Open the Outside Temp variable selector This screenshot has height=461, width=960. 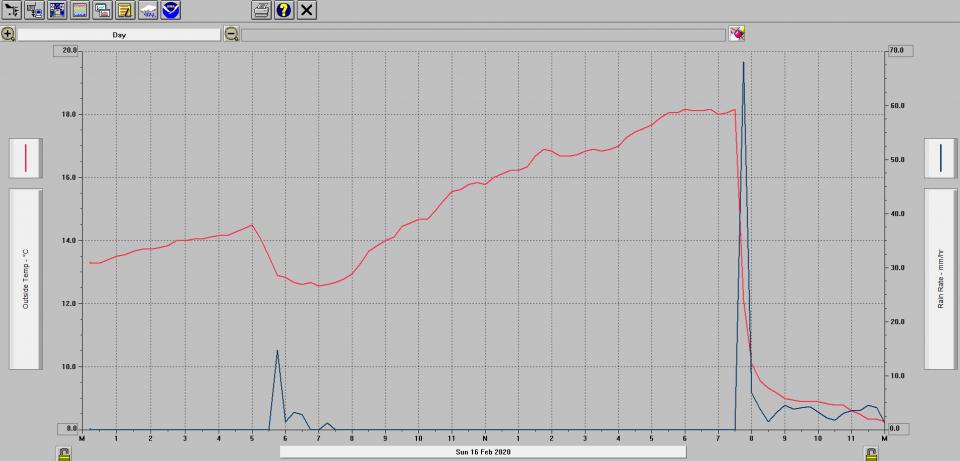[x=25, y=279]
